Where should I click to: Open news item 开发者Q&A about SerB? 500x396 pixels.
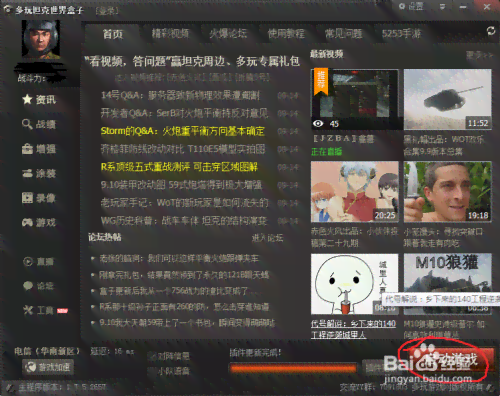(x=184, y=113)
